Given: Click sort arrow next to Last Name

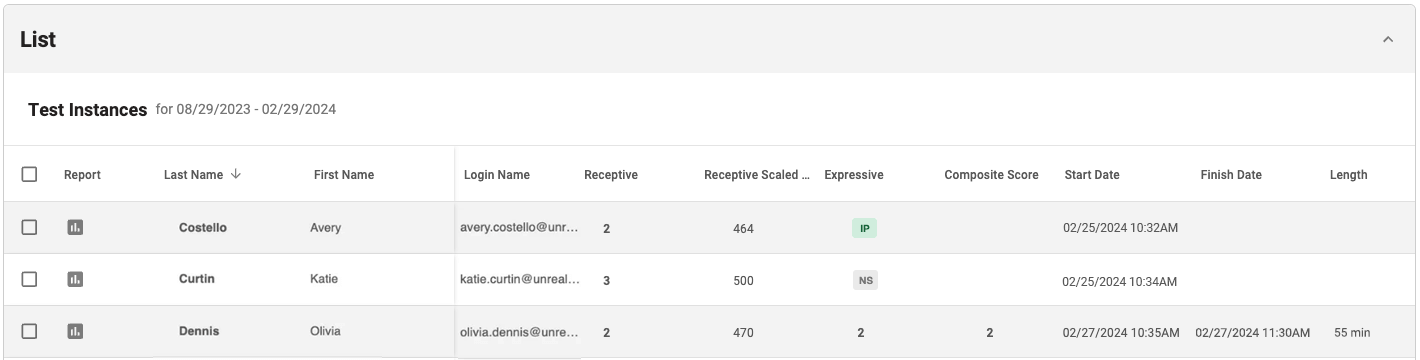Looking at the screenshot, I should (236, 174).
